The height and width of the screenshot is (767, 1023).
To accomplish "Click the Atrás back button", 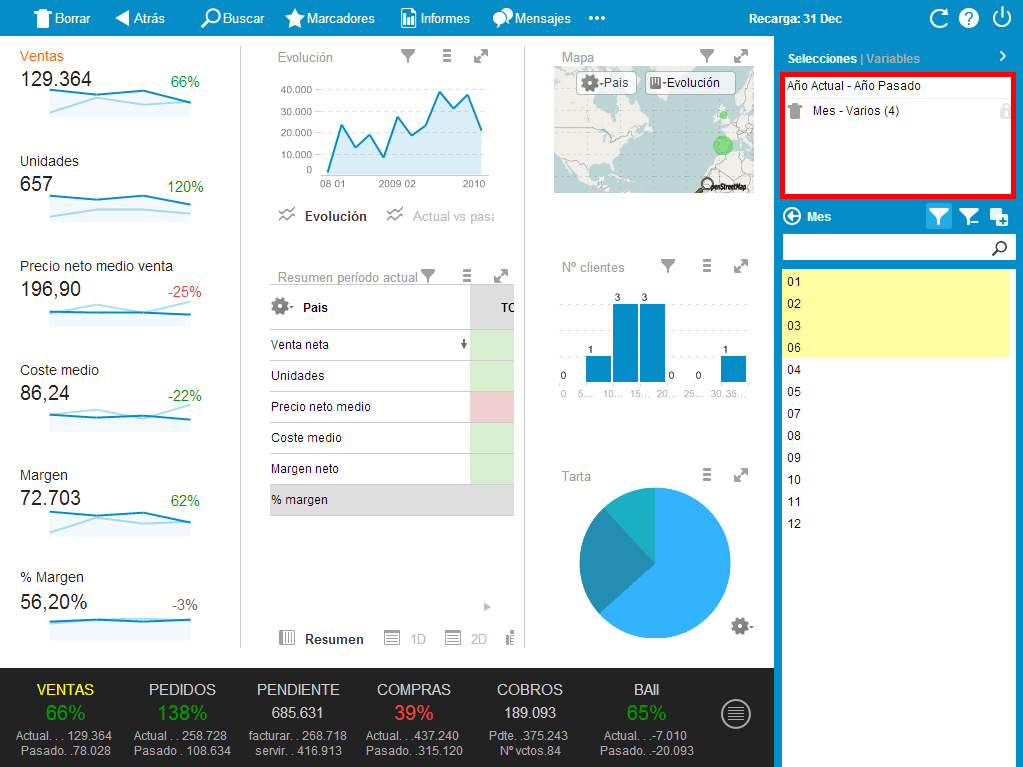I will point(140,18).
